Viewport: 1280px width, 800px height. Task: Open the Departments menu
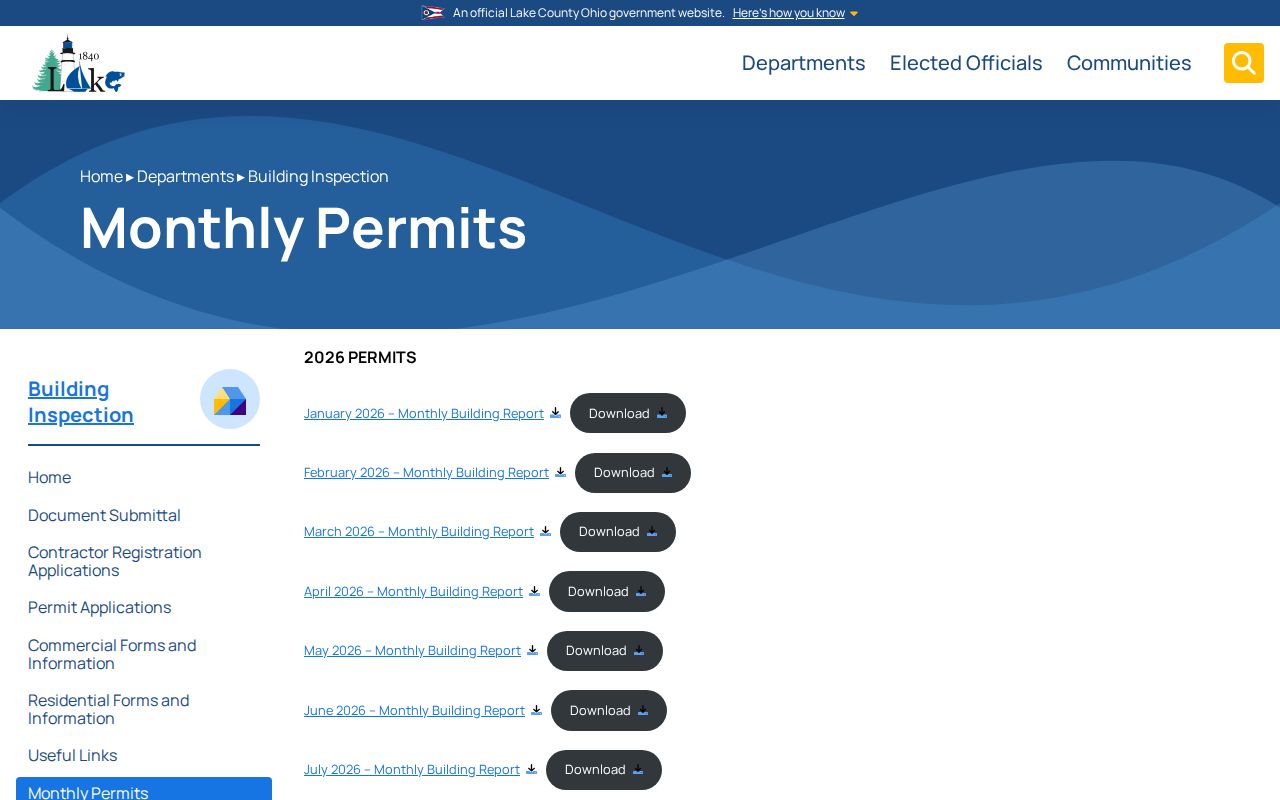pyautogui.click(x=803, y=63)
